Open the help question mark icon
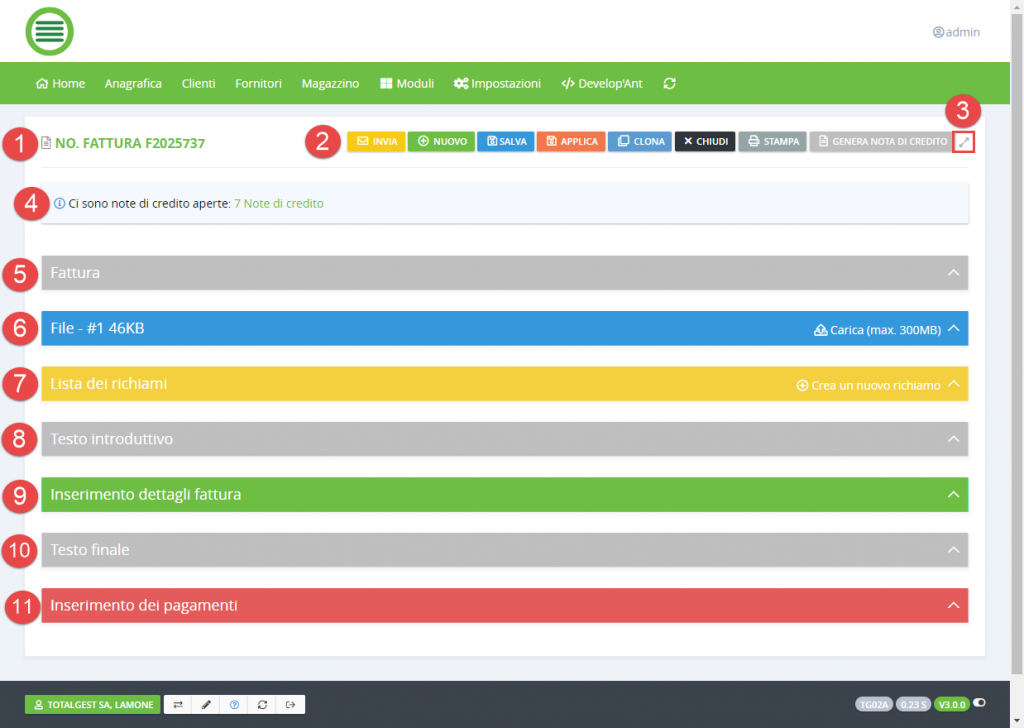Viewport: 1024px width, 728px height. [234, 705]
